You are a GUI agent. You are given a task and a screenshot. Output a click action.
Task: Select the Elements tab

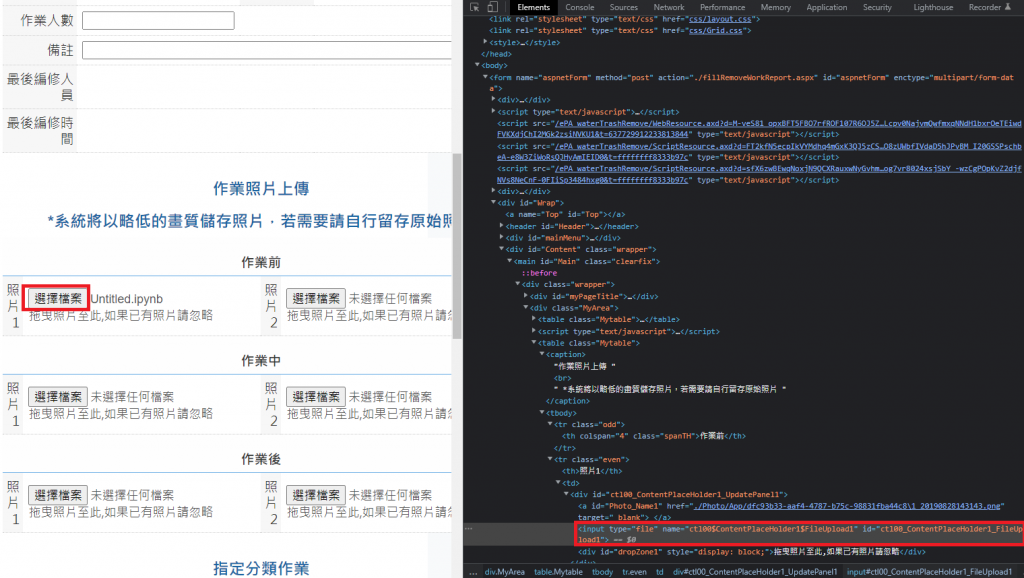coord(534,7)
